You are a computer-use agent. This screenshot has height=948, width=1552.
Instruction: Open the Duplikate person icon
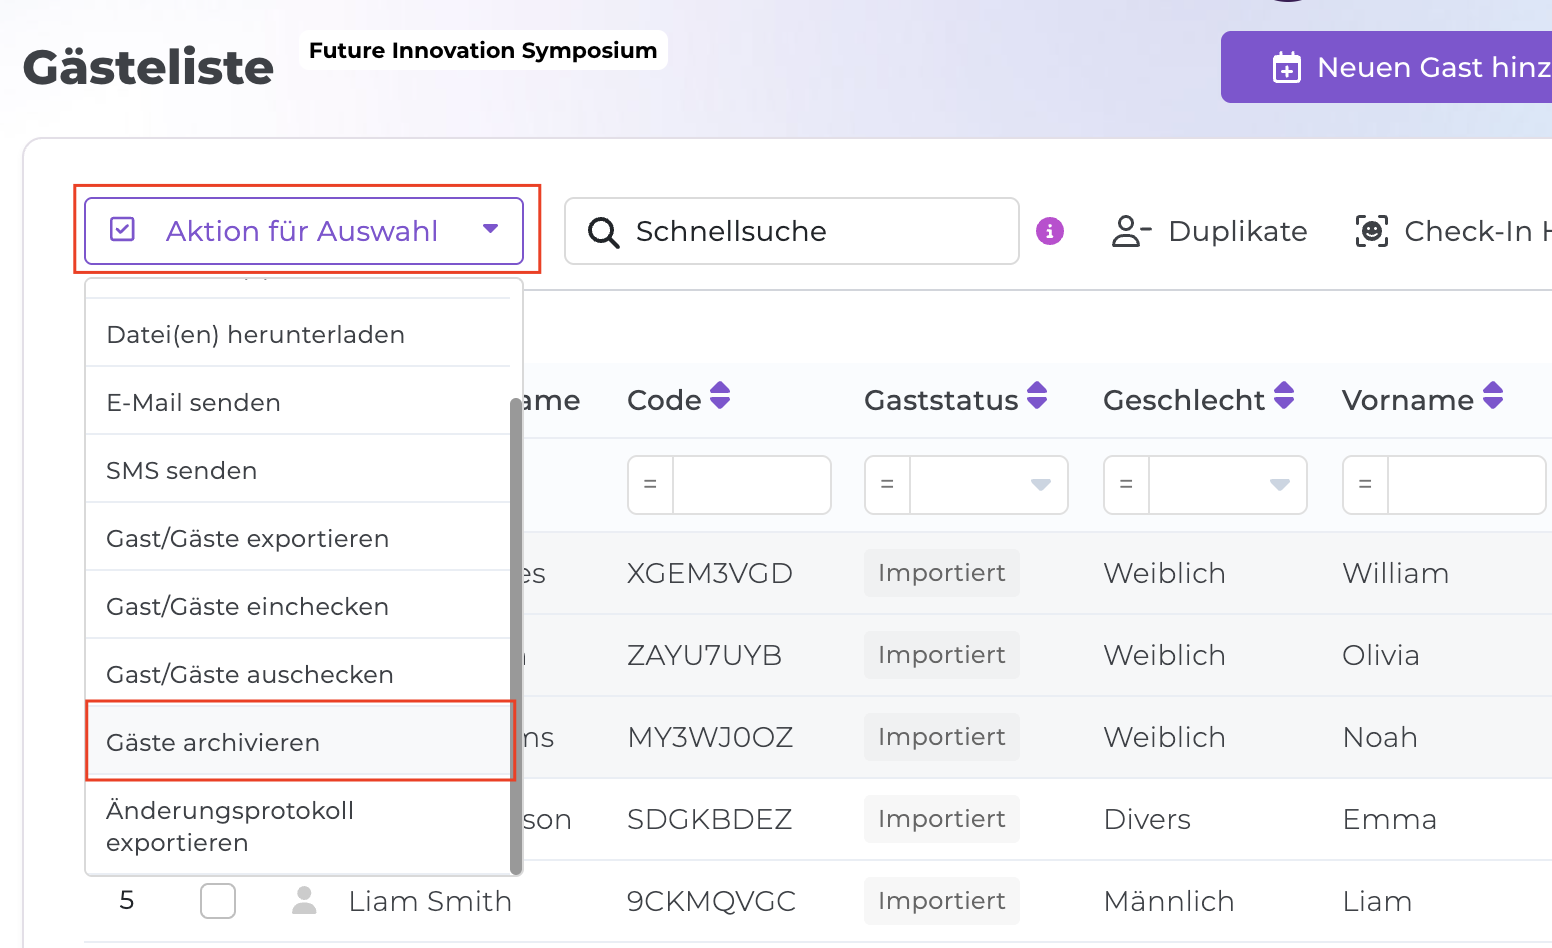pyautogui.click(x=1131, y=231)
